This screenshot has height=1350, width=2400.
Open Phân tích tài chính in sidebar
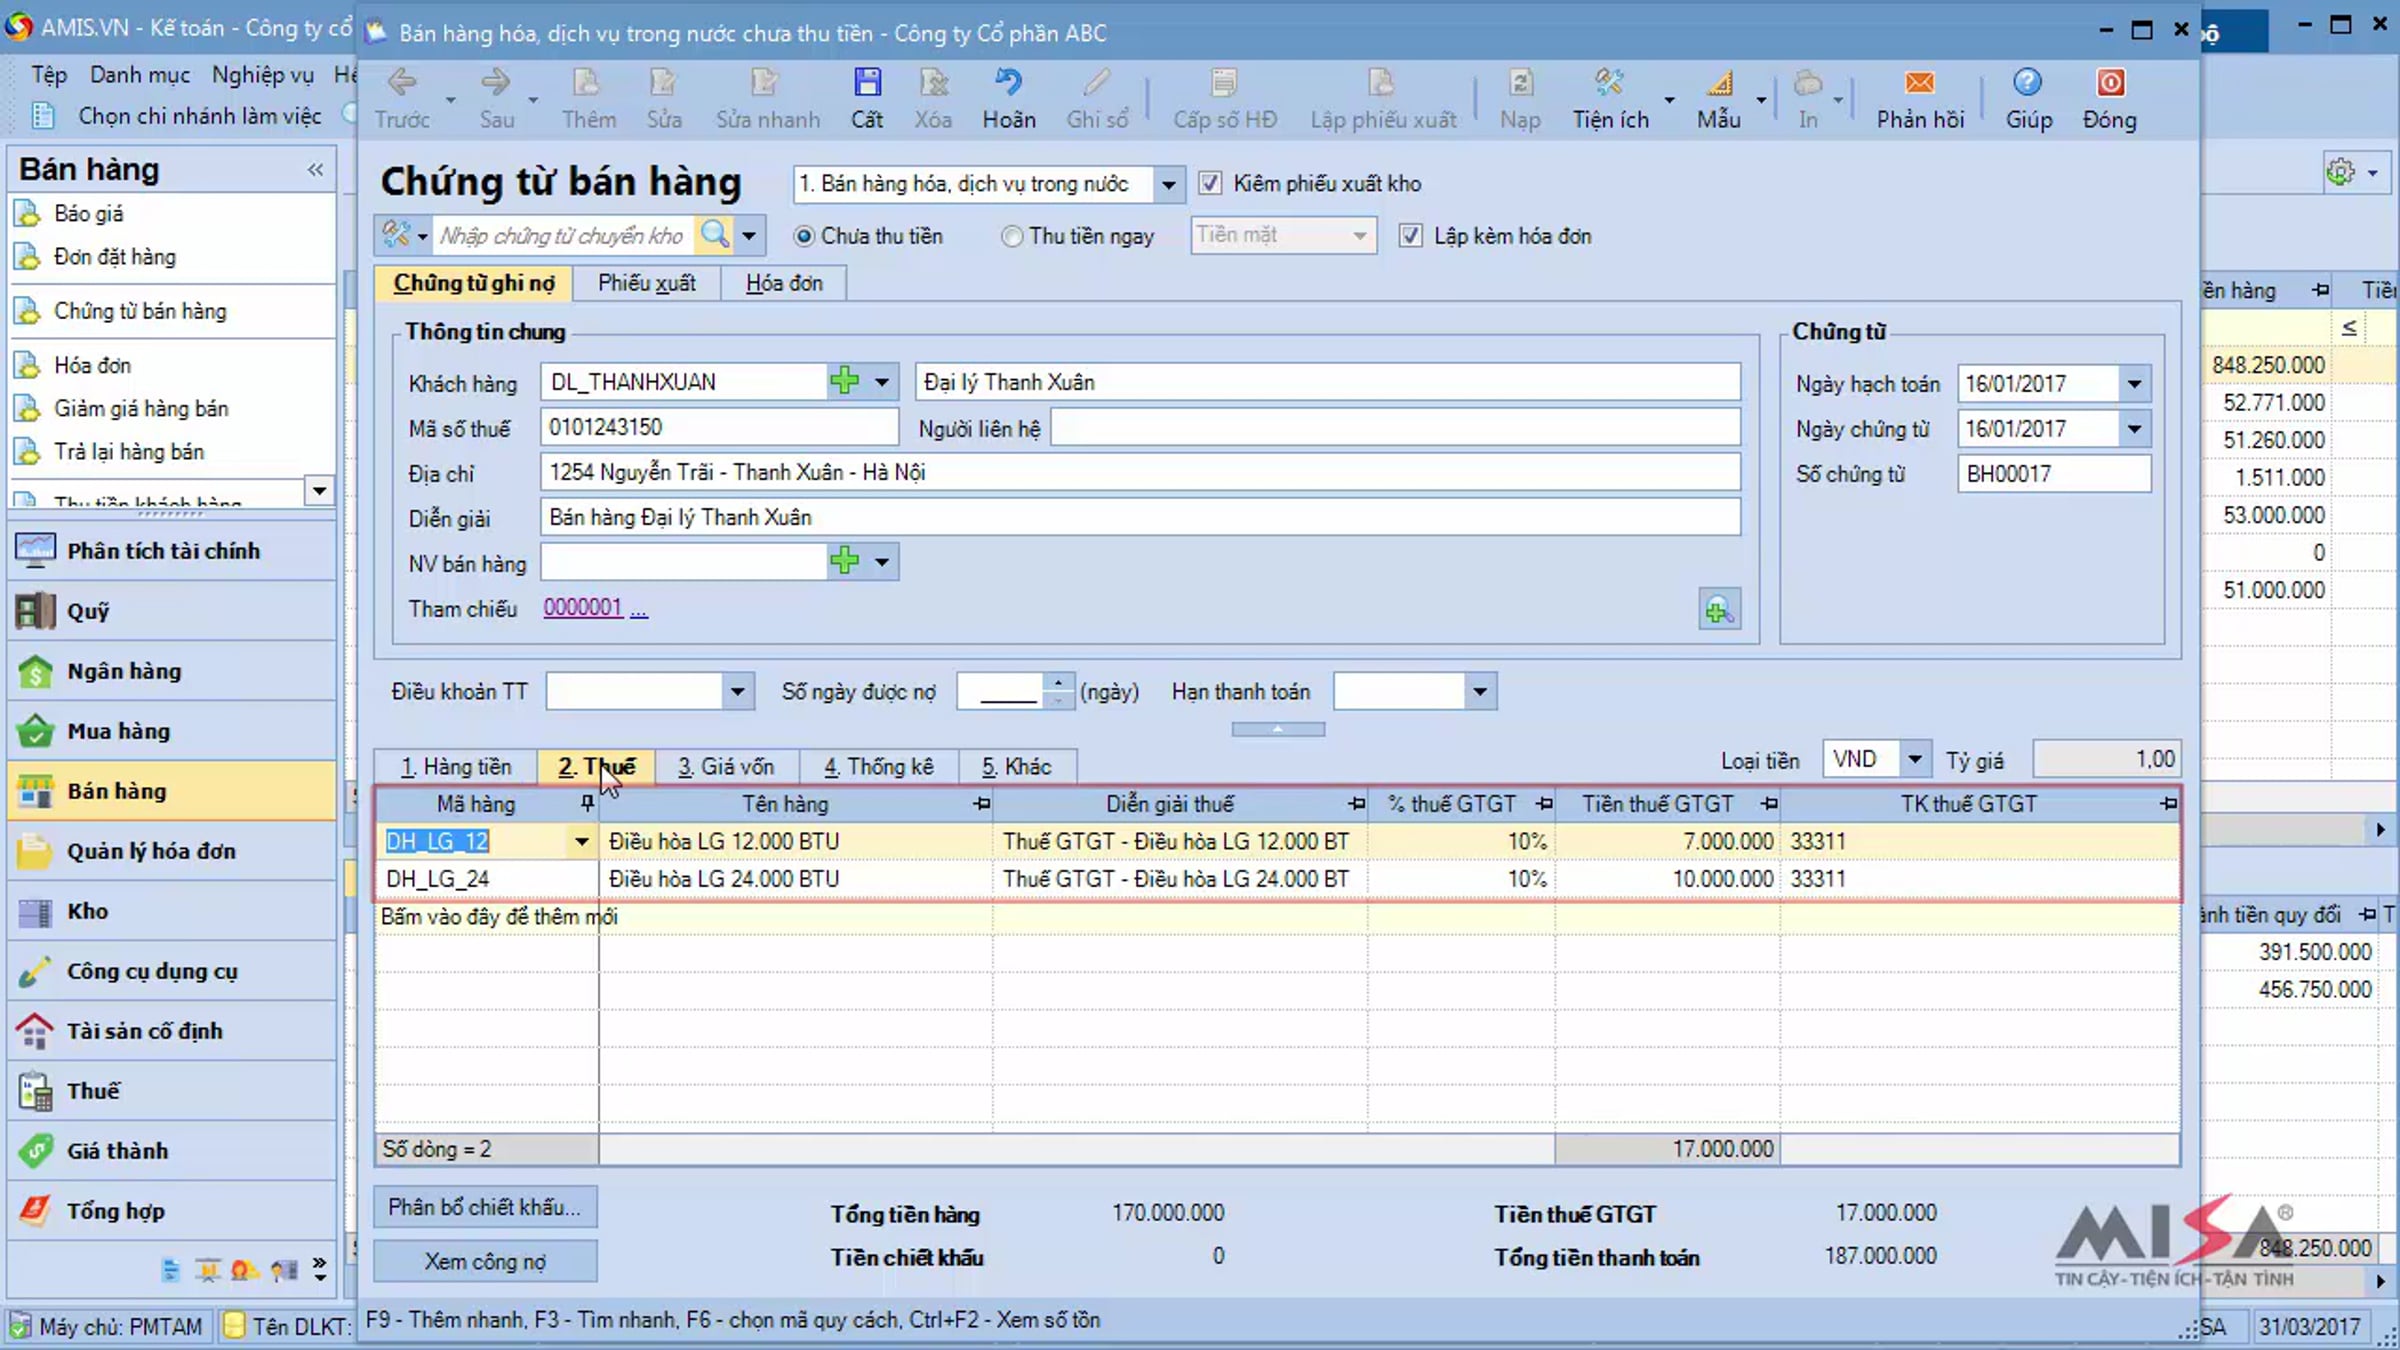click(x=172, y=551)
